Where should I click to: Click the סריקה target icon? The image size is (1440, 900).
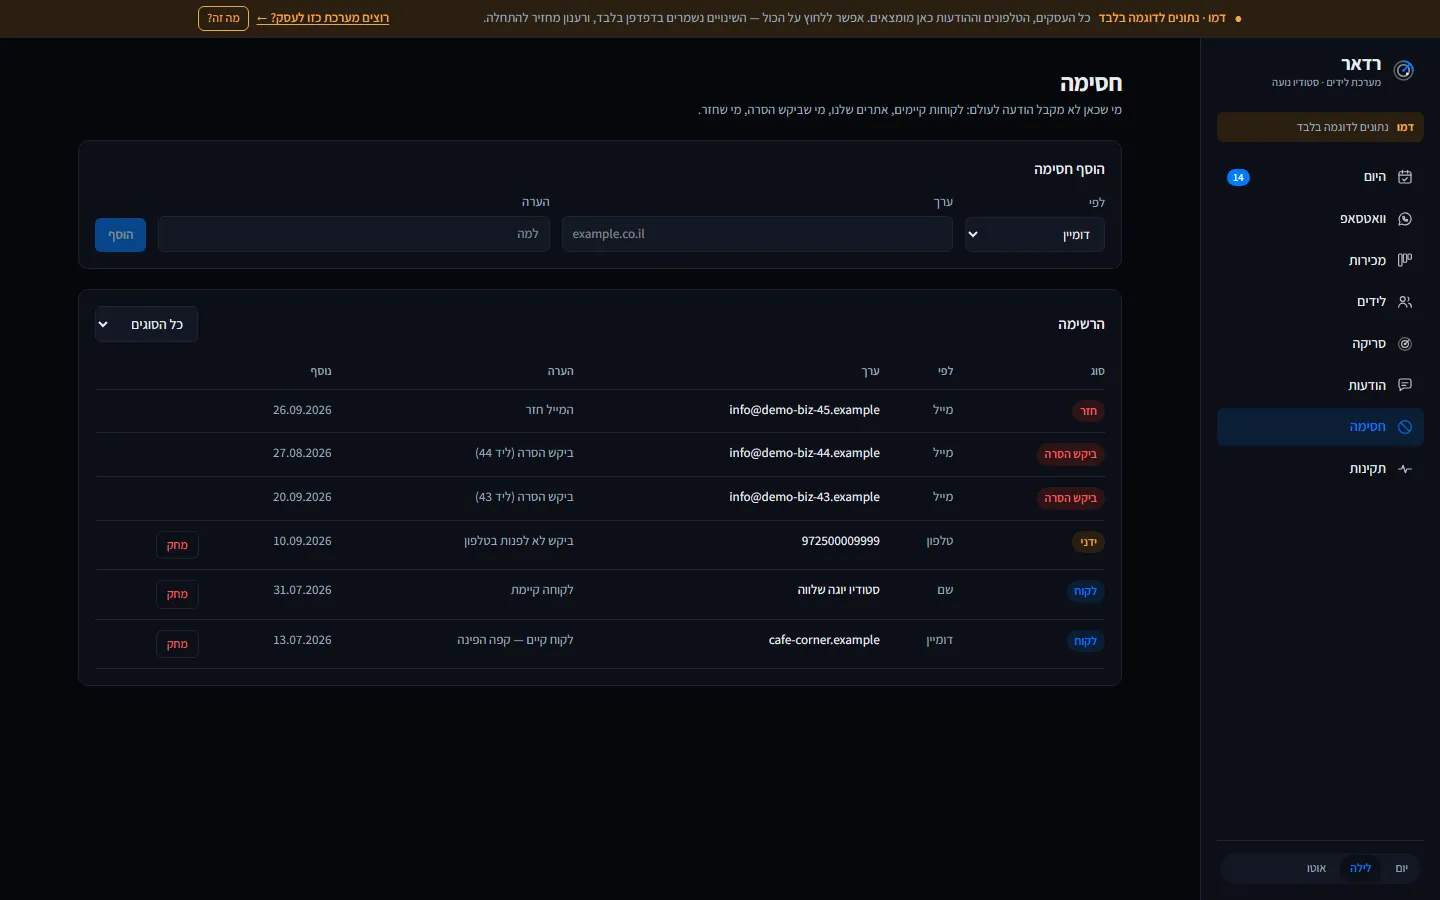pyautogui.click(x=1405, y=344)
